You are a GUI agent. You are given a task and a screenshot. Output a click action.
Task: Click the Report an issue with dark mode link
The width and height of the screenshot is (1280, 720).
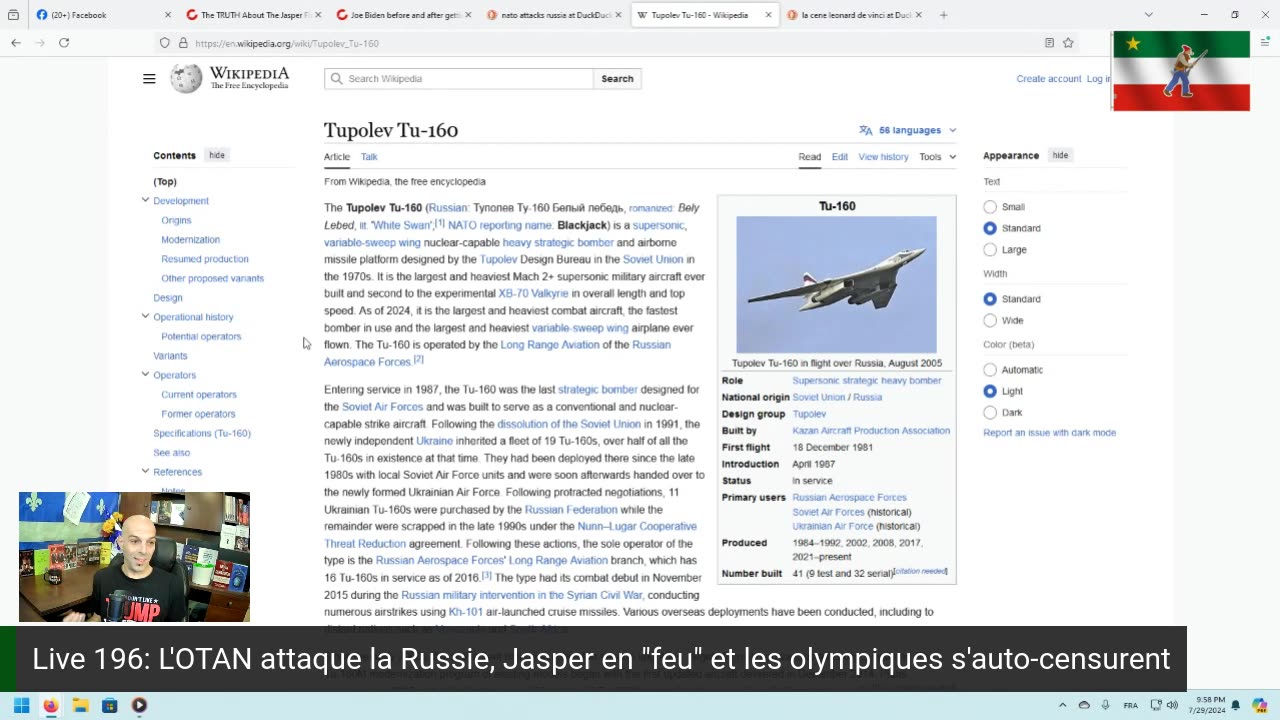[x=1050, y=433]
